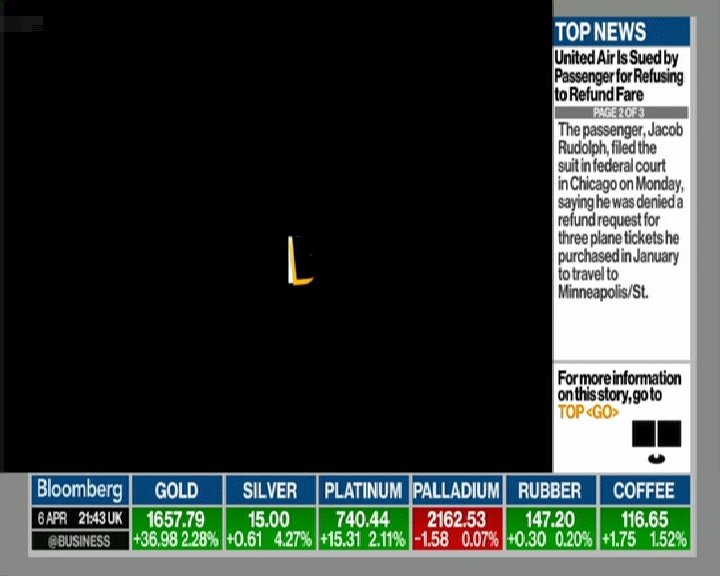This screenshot has width=720, height=576.
Task: Select the COFFEE commodity label
Action: click(x=643, y=491)
